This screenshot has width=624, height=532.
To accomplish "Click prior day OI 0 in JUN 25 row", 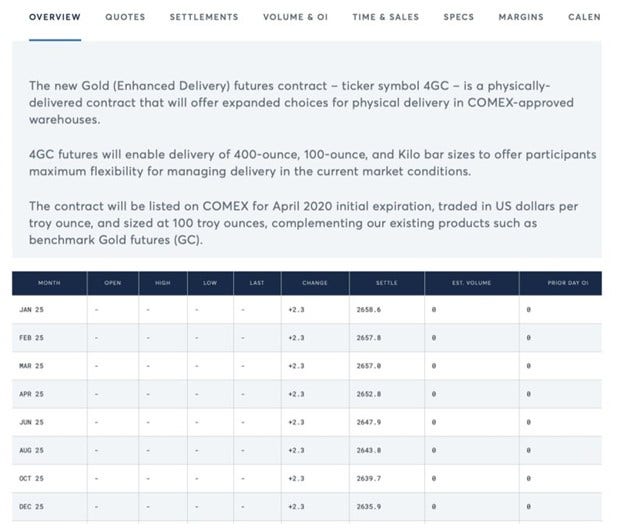I will coord(528,422).
